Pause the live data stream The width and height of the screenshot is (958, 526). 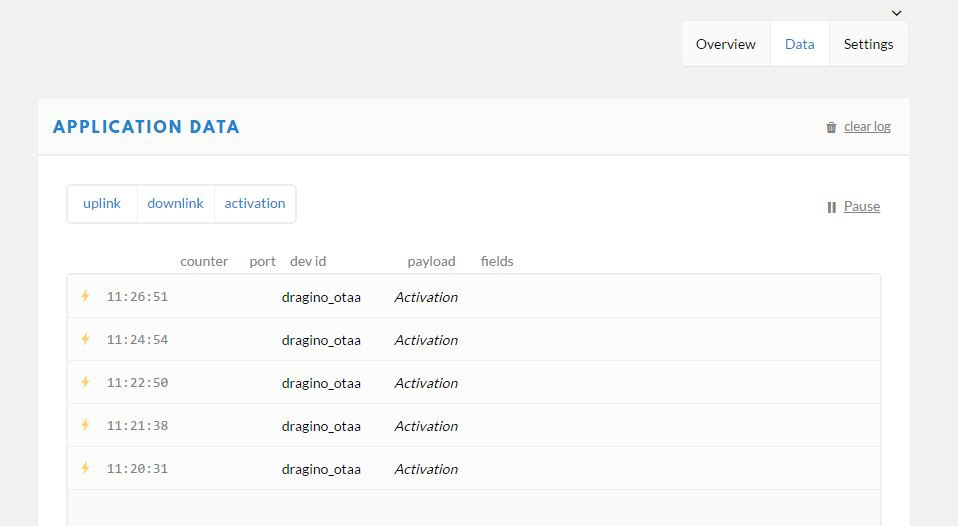click(862, 206)
